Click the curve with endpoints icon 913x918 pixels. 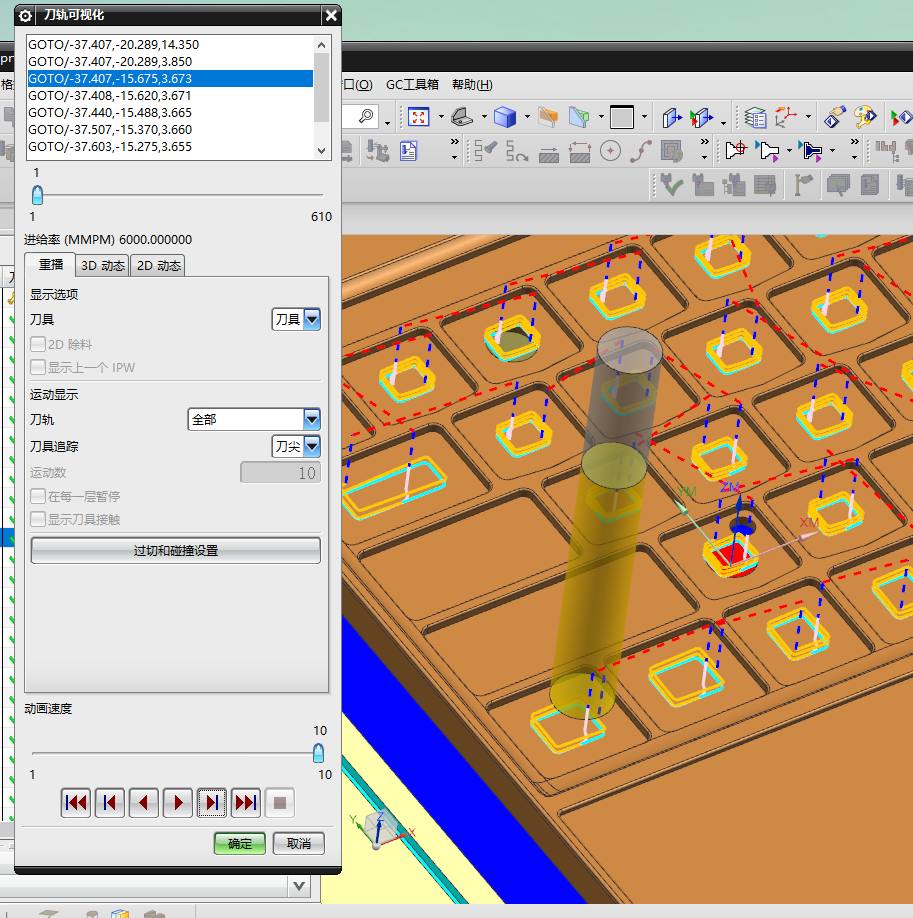click(641, 151)
